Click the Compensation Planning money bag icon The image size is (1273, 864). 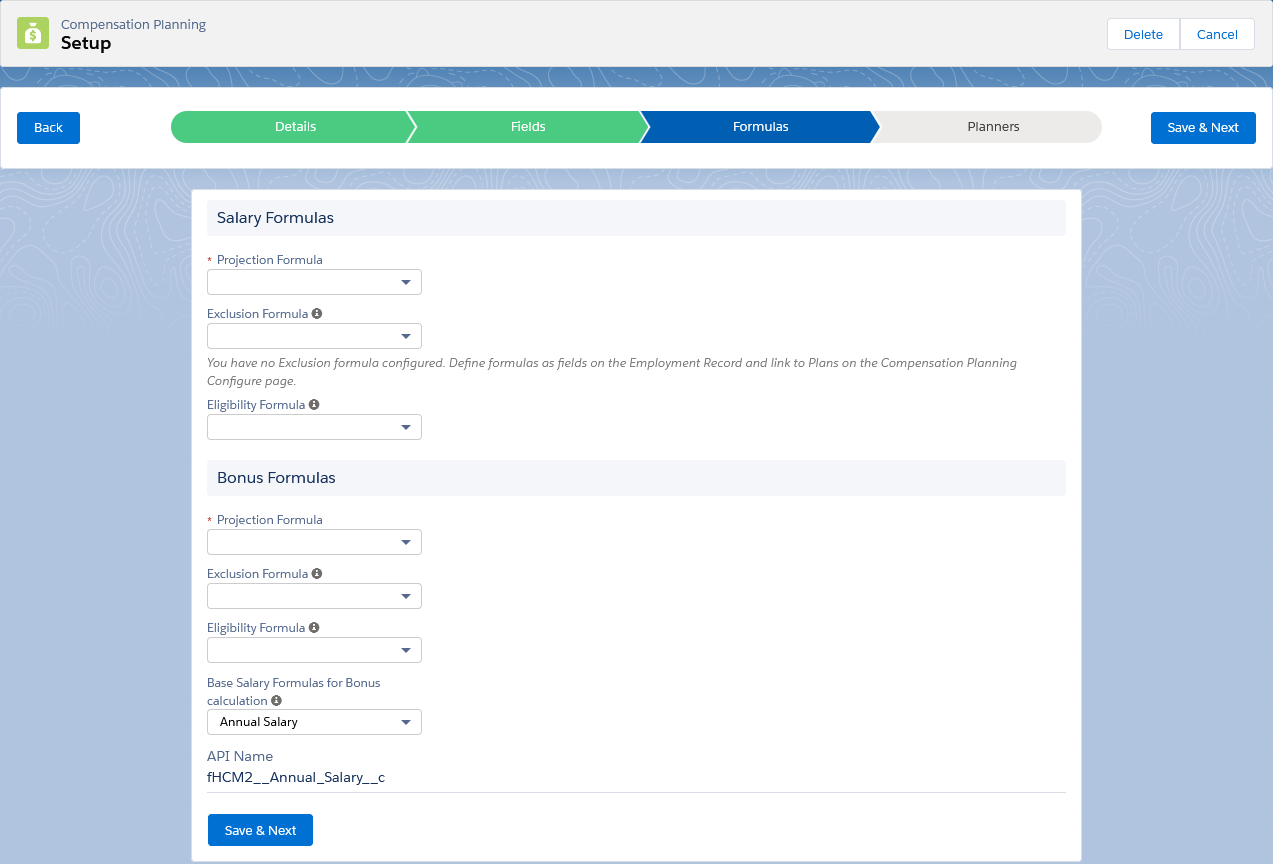33,34
